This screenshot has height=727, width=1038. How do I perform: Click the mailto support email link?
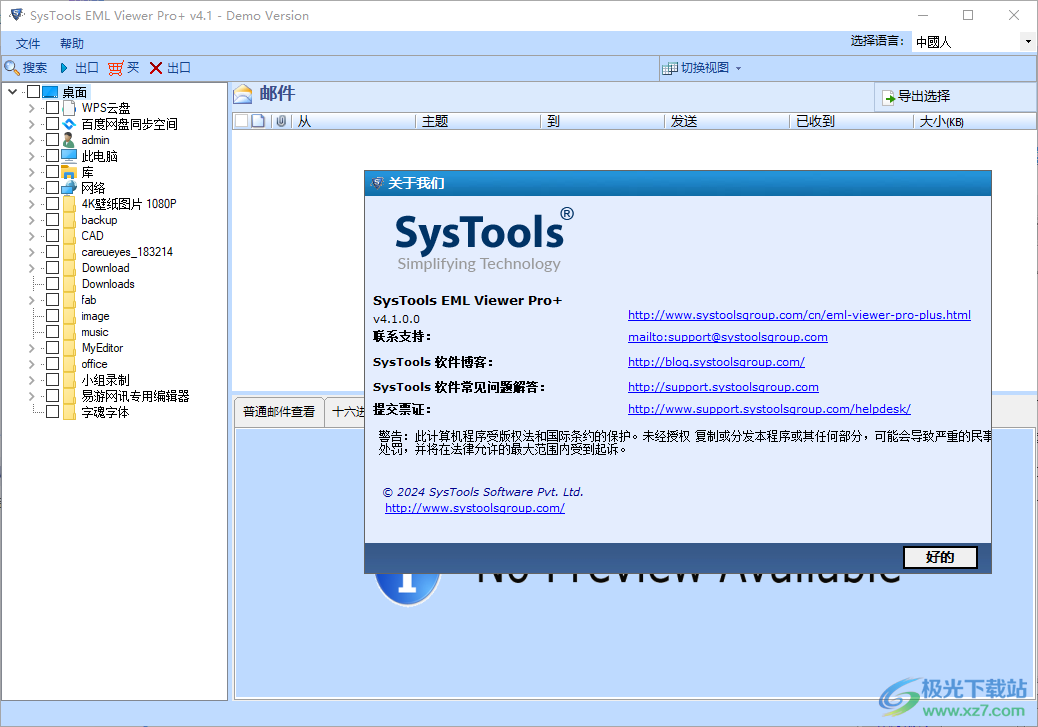click(727, 337)
